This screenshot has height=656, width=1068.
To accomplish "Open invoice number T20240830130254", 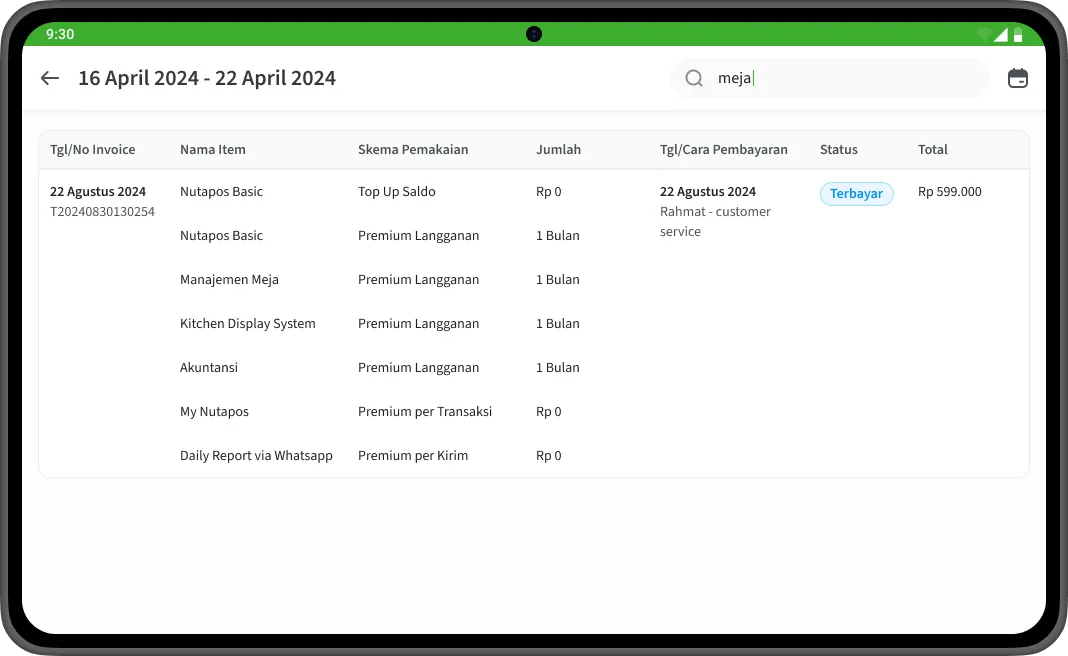I will pos(102,212).
